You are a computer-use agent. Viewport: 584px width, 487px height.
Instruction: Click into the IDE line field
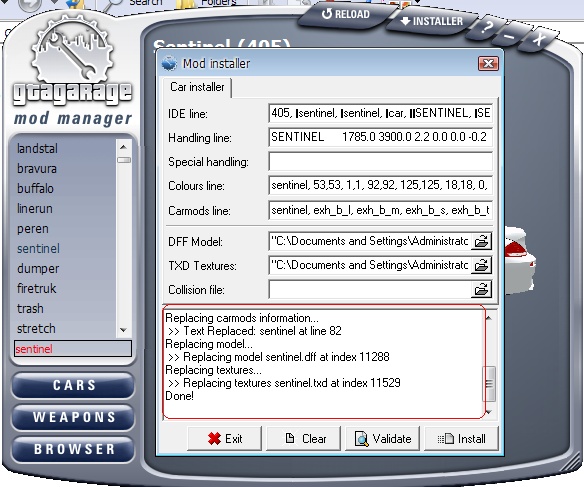point(380,113)
